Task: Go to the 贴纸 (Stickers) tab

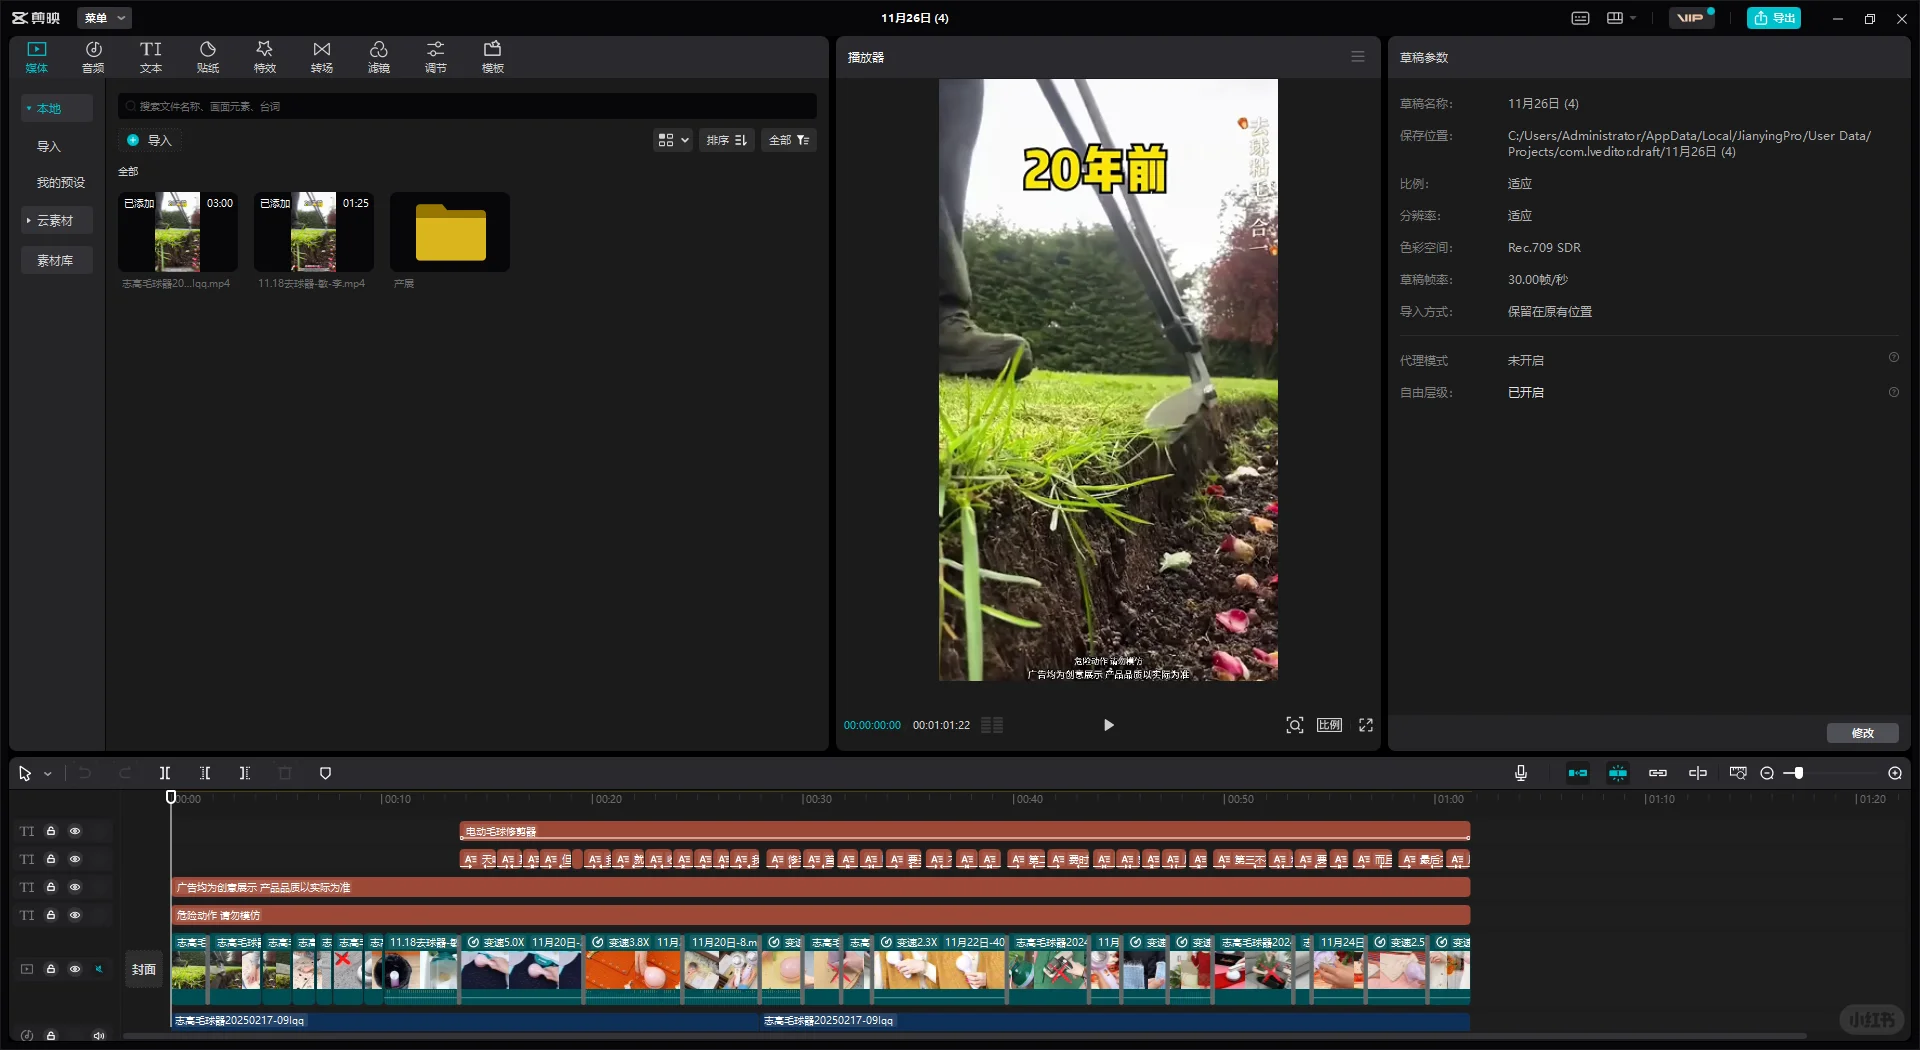Action: 208,57
